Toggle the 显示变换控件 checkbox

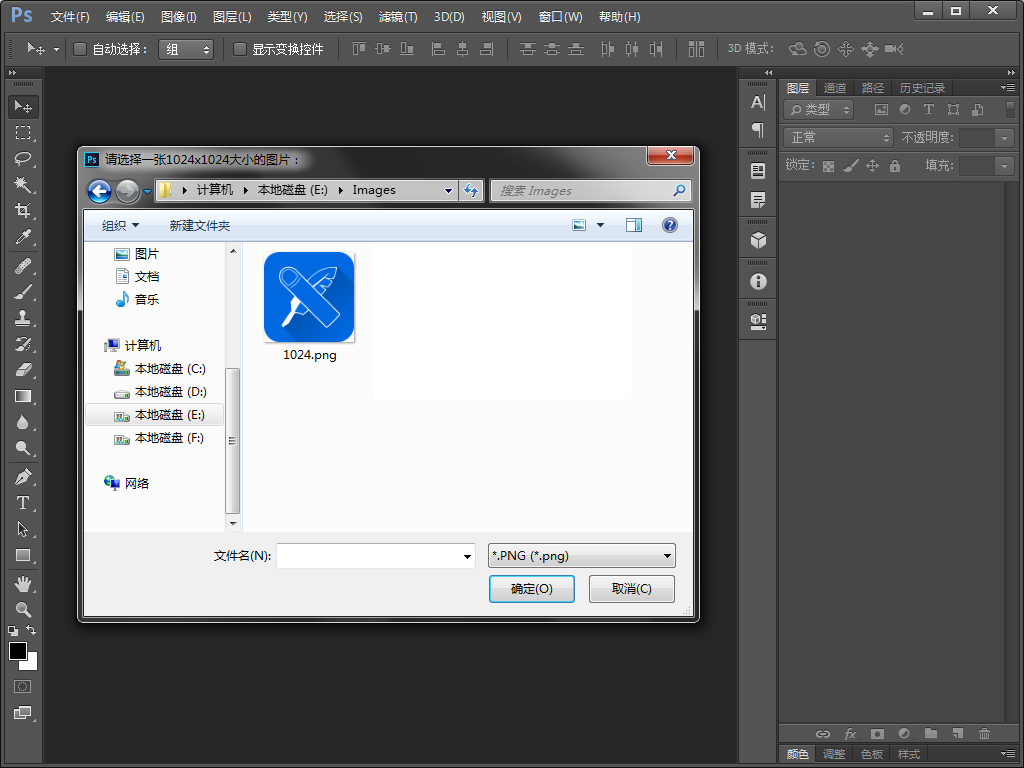pos(240,49)
